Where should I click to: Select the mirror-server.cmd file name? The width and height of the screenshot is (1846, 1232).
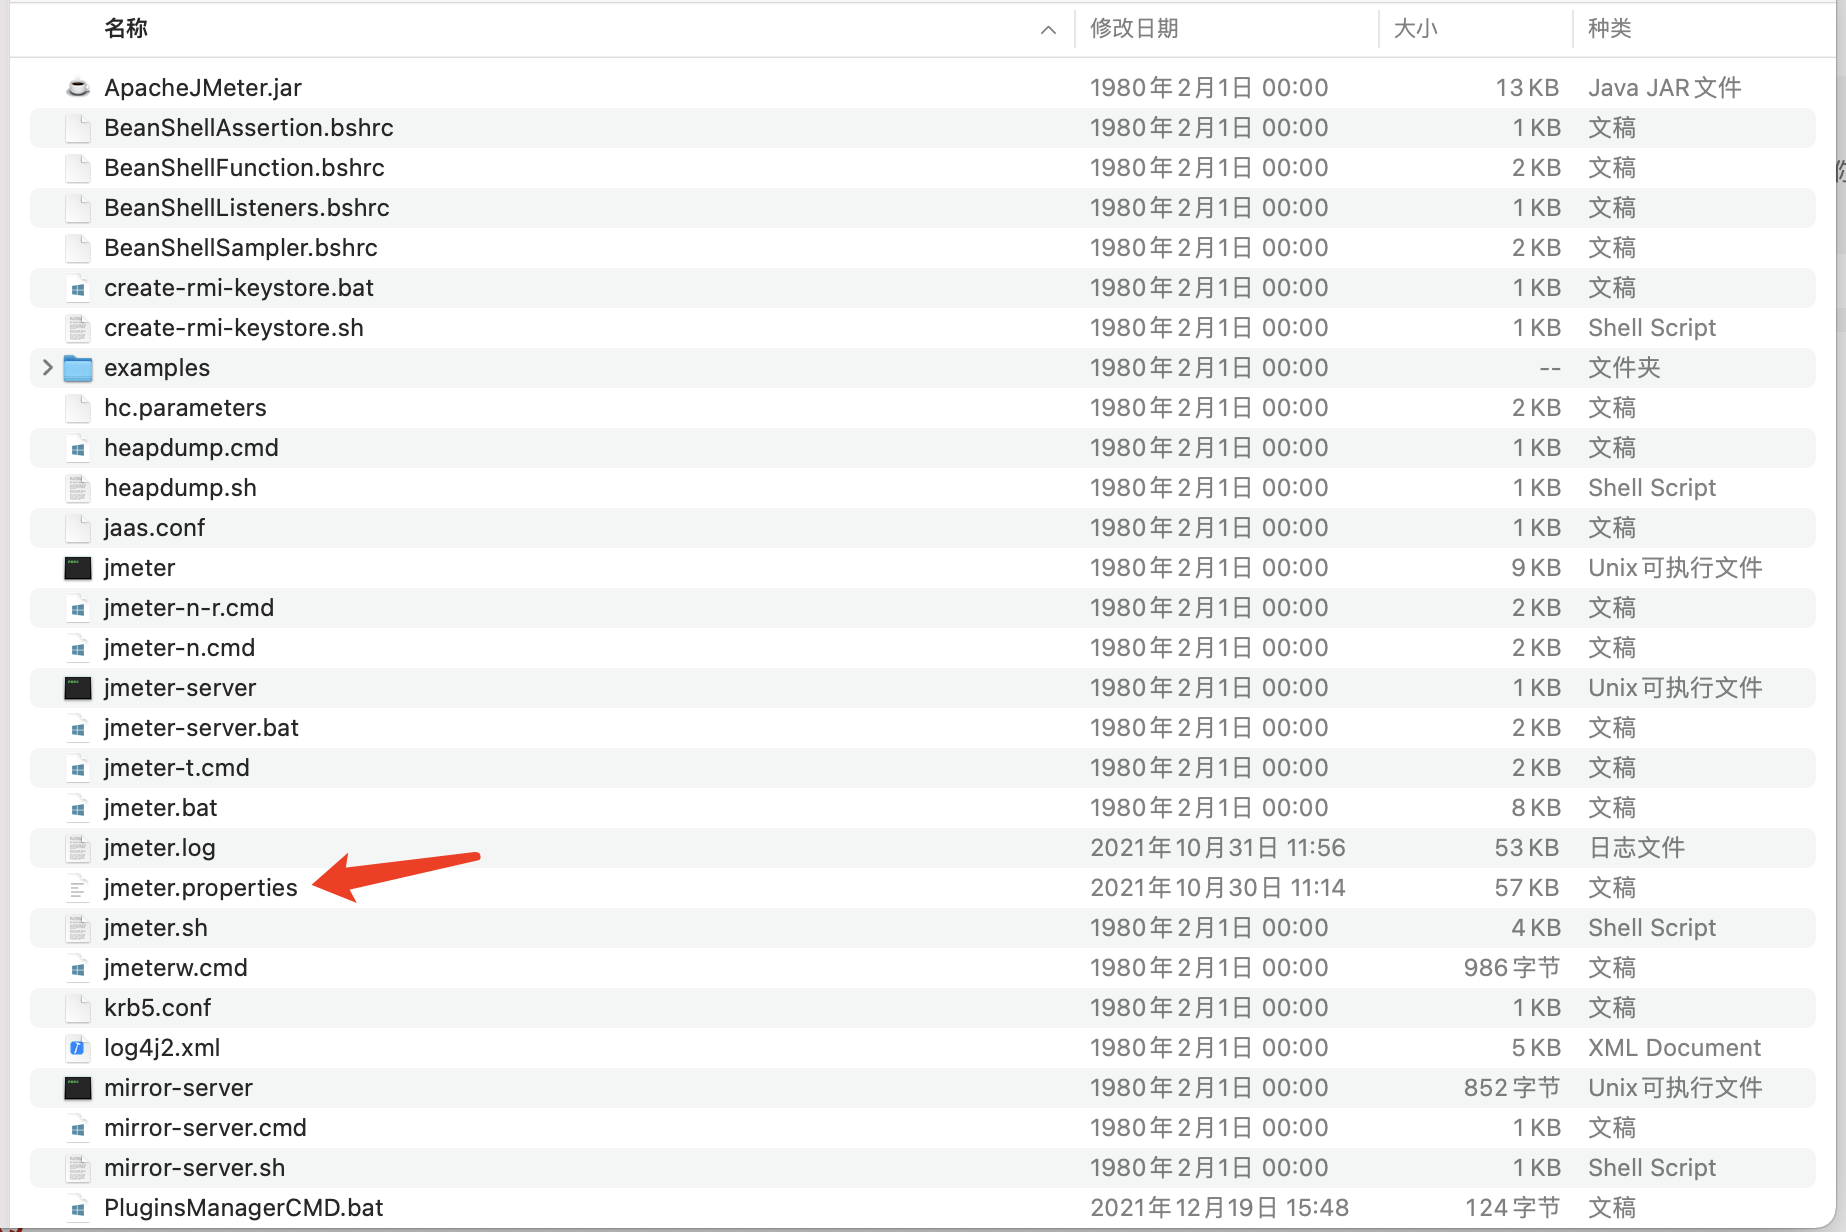click(x=205, y=1128)
